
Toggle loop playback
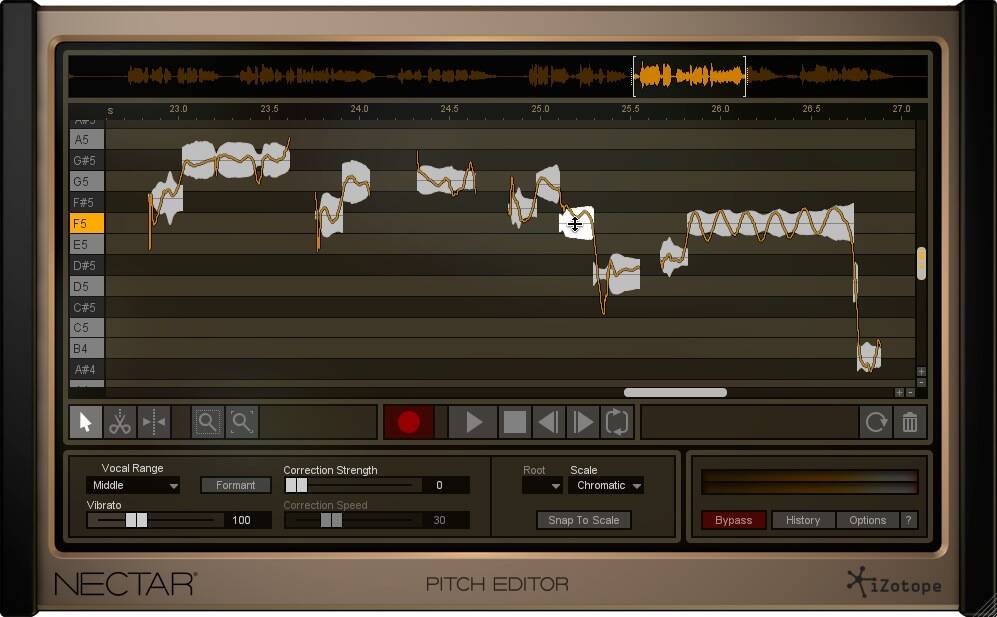click(617, 422)
